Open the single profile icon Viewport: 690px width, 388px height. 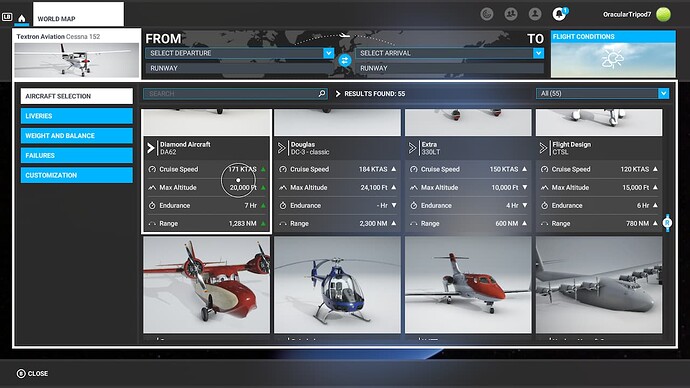(x=535, y=14)
